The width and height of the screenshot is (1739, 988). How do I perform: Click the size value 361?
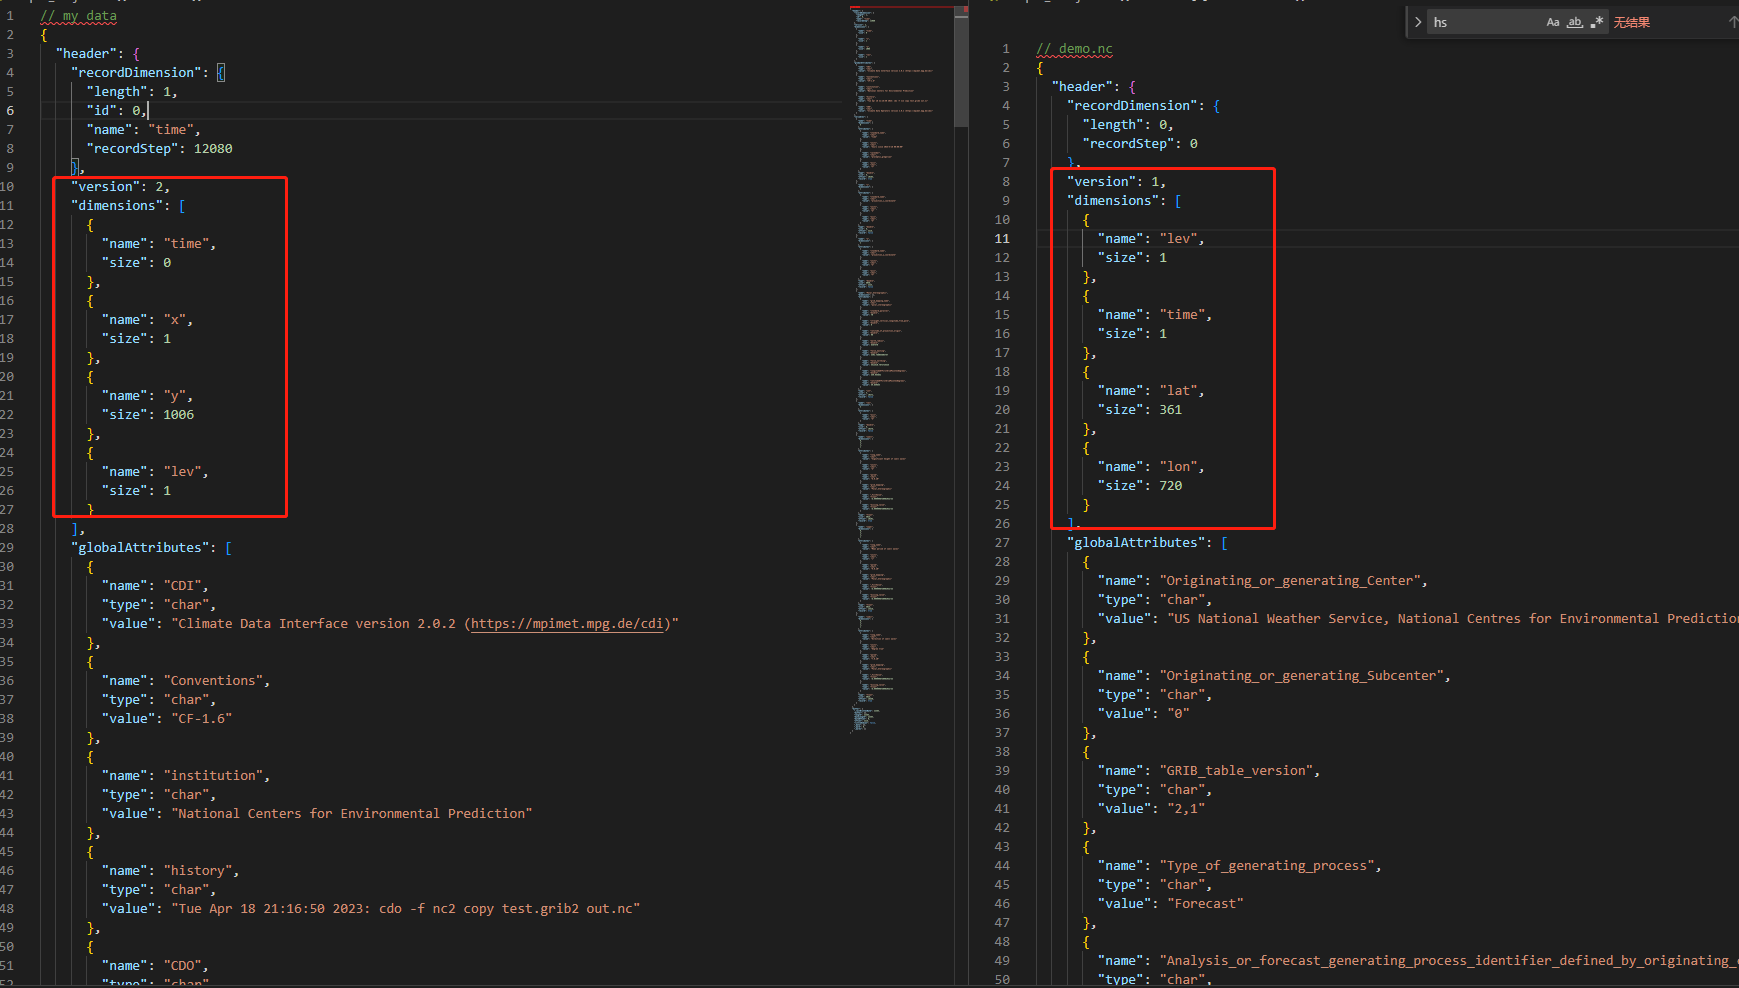pos(1170,410)
